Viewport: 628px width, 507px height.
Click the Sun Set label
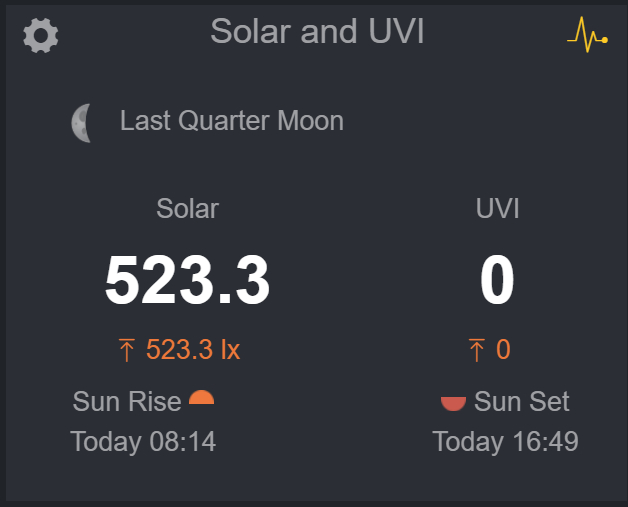point(522,402)
